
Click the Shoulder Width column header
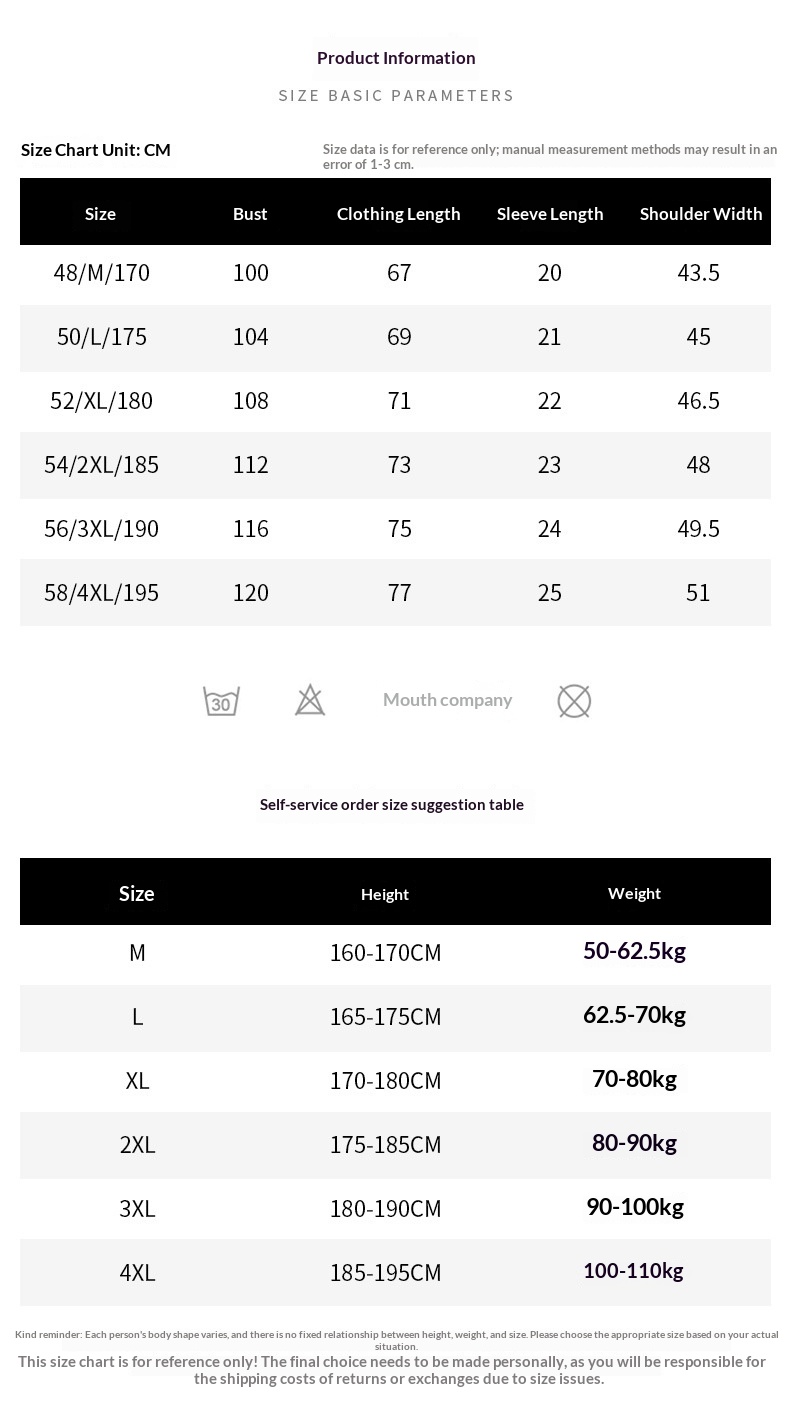[701, 214]
